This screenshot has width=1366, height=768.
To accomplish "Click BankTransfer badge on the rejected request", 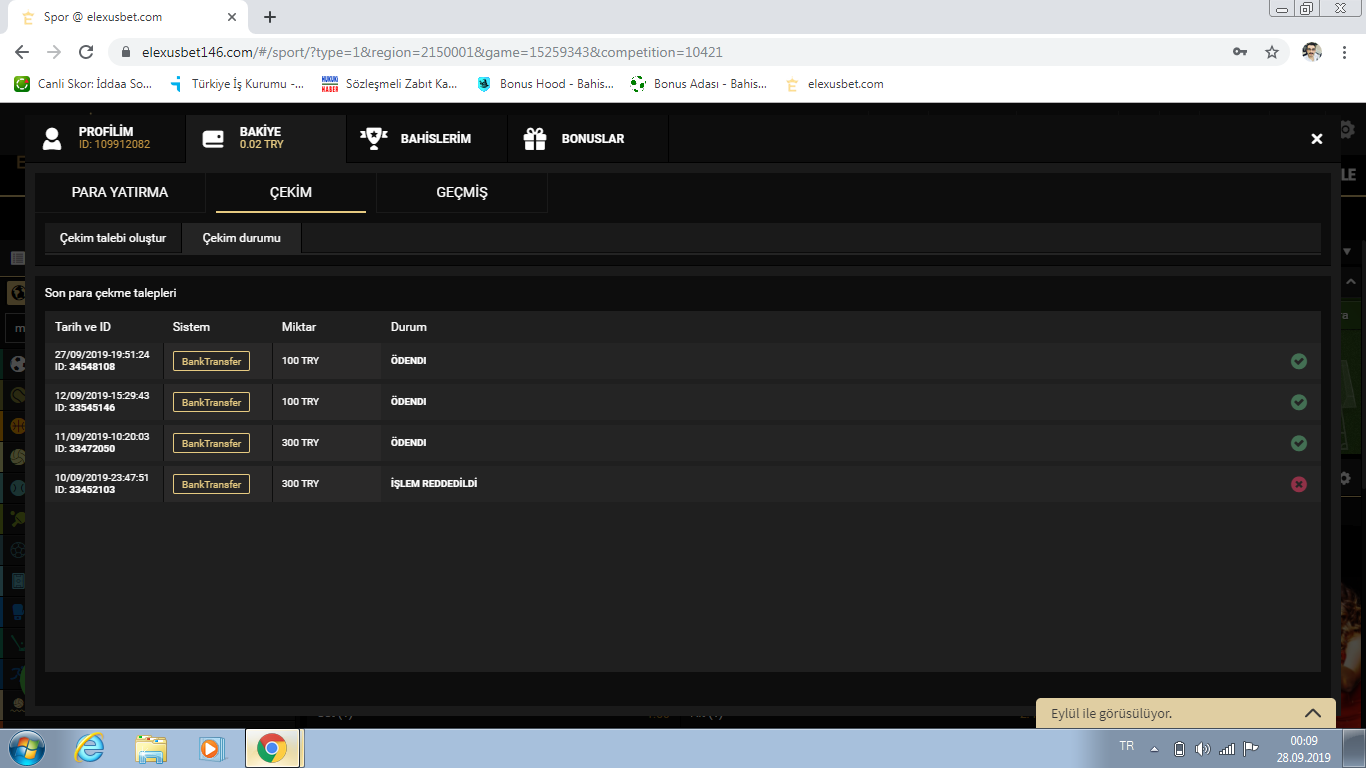I will pos(211,484).
